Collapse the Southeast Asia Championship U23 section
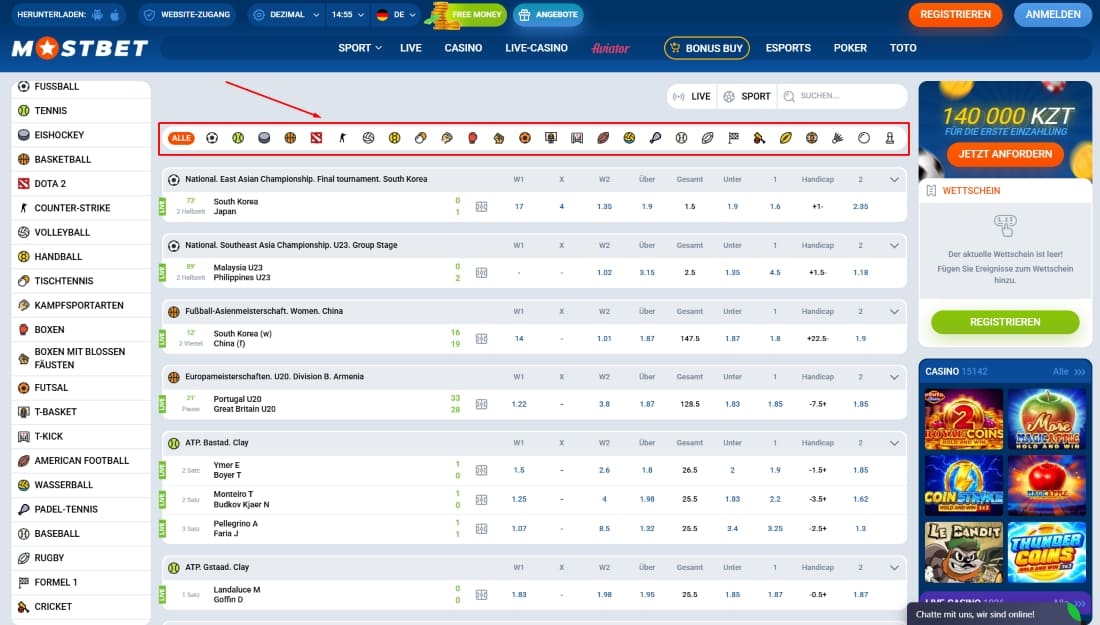 click(894, 246)
